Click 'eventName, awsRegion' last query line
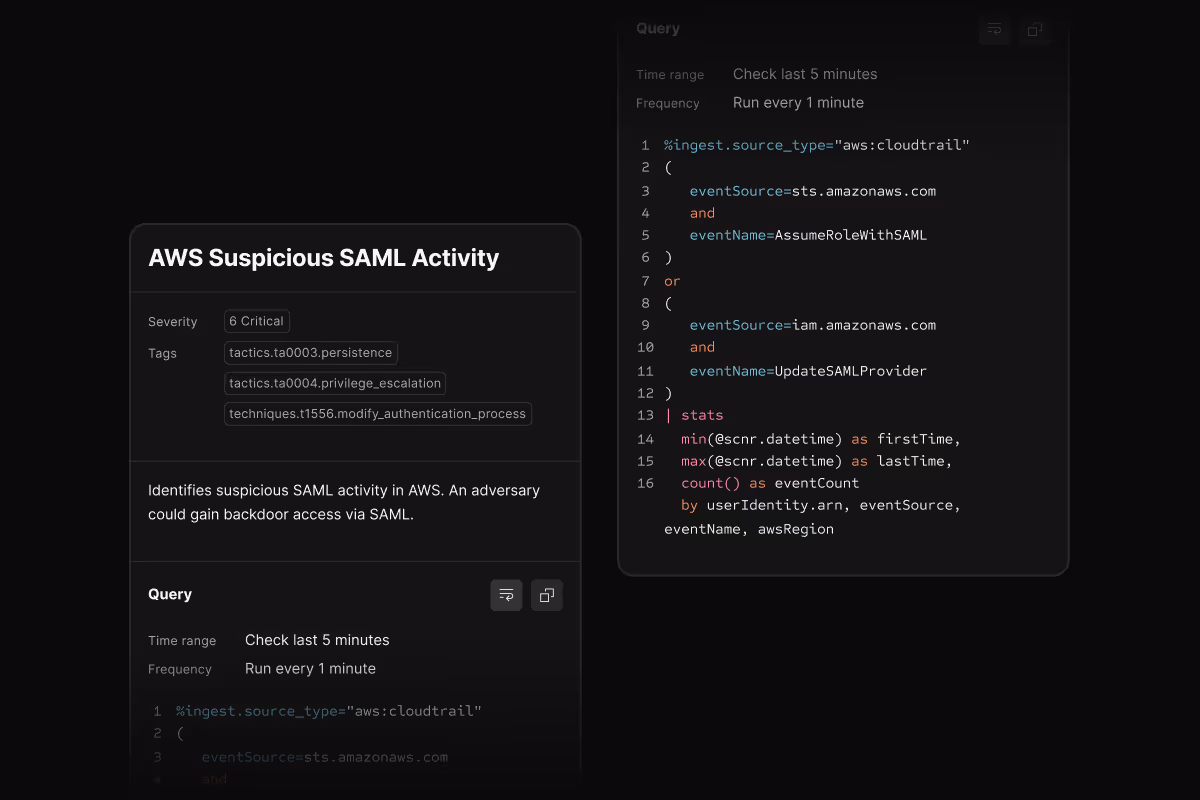Viewport: 1200px width, 800px height. click(x=749, y=529)
